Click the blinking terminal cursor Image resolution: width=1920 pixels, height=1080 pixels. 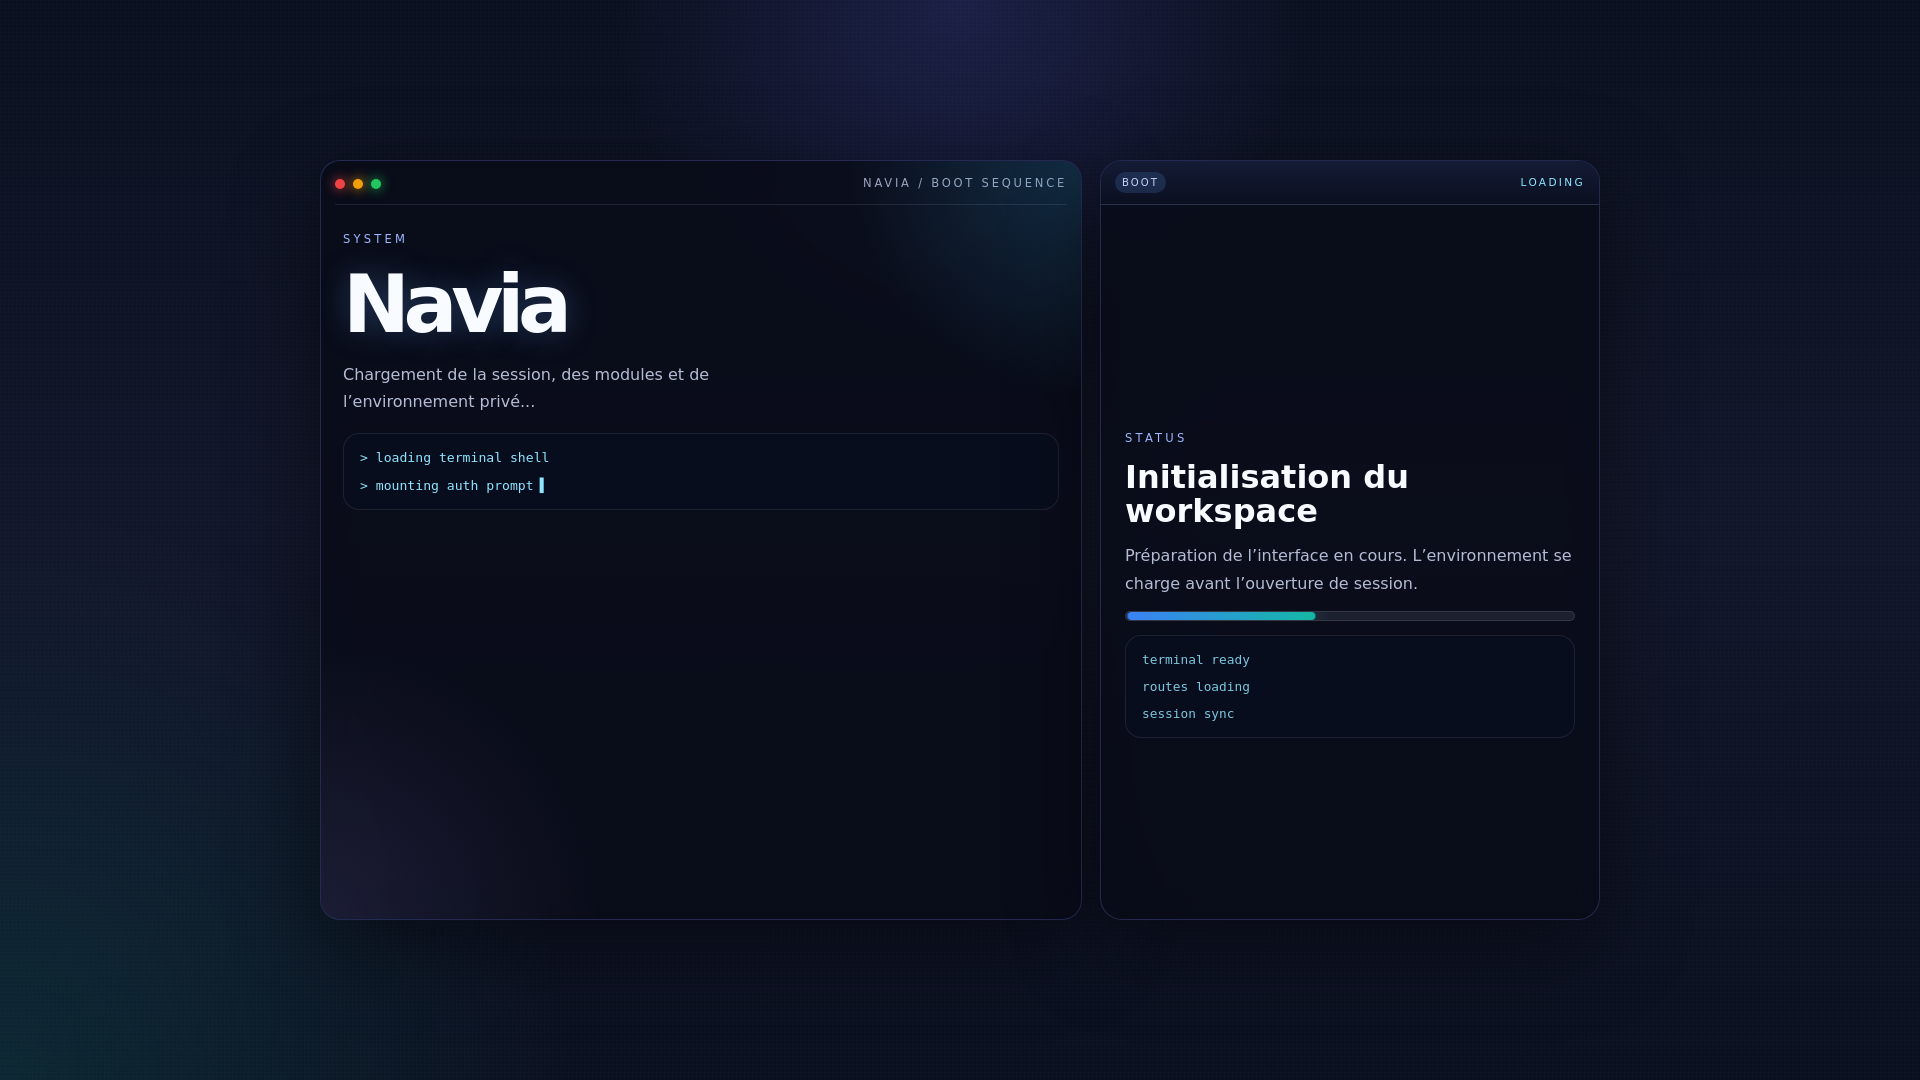coord(542,486)
